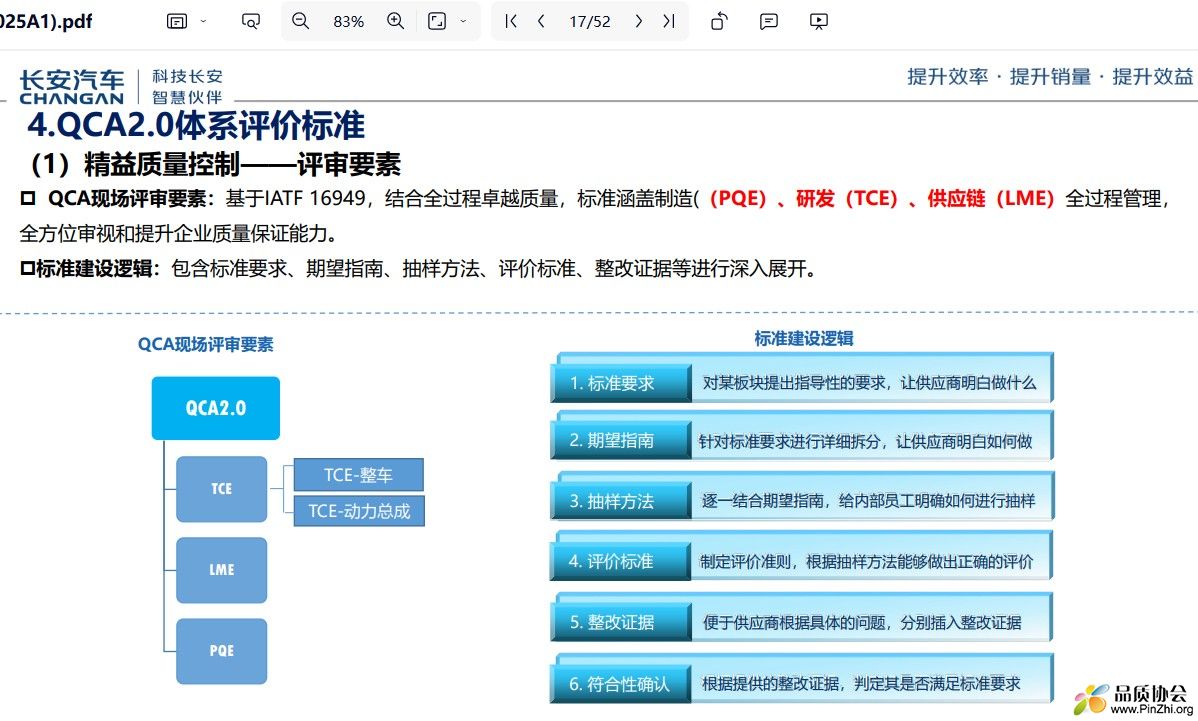Rotate the page view
The width and height of the screenshot is (1198, 721).
pos(719,21)
